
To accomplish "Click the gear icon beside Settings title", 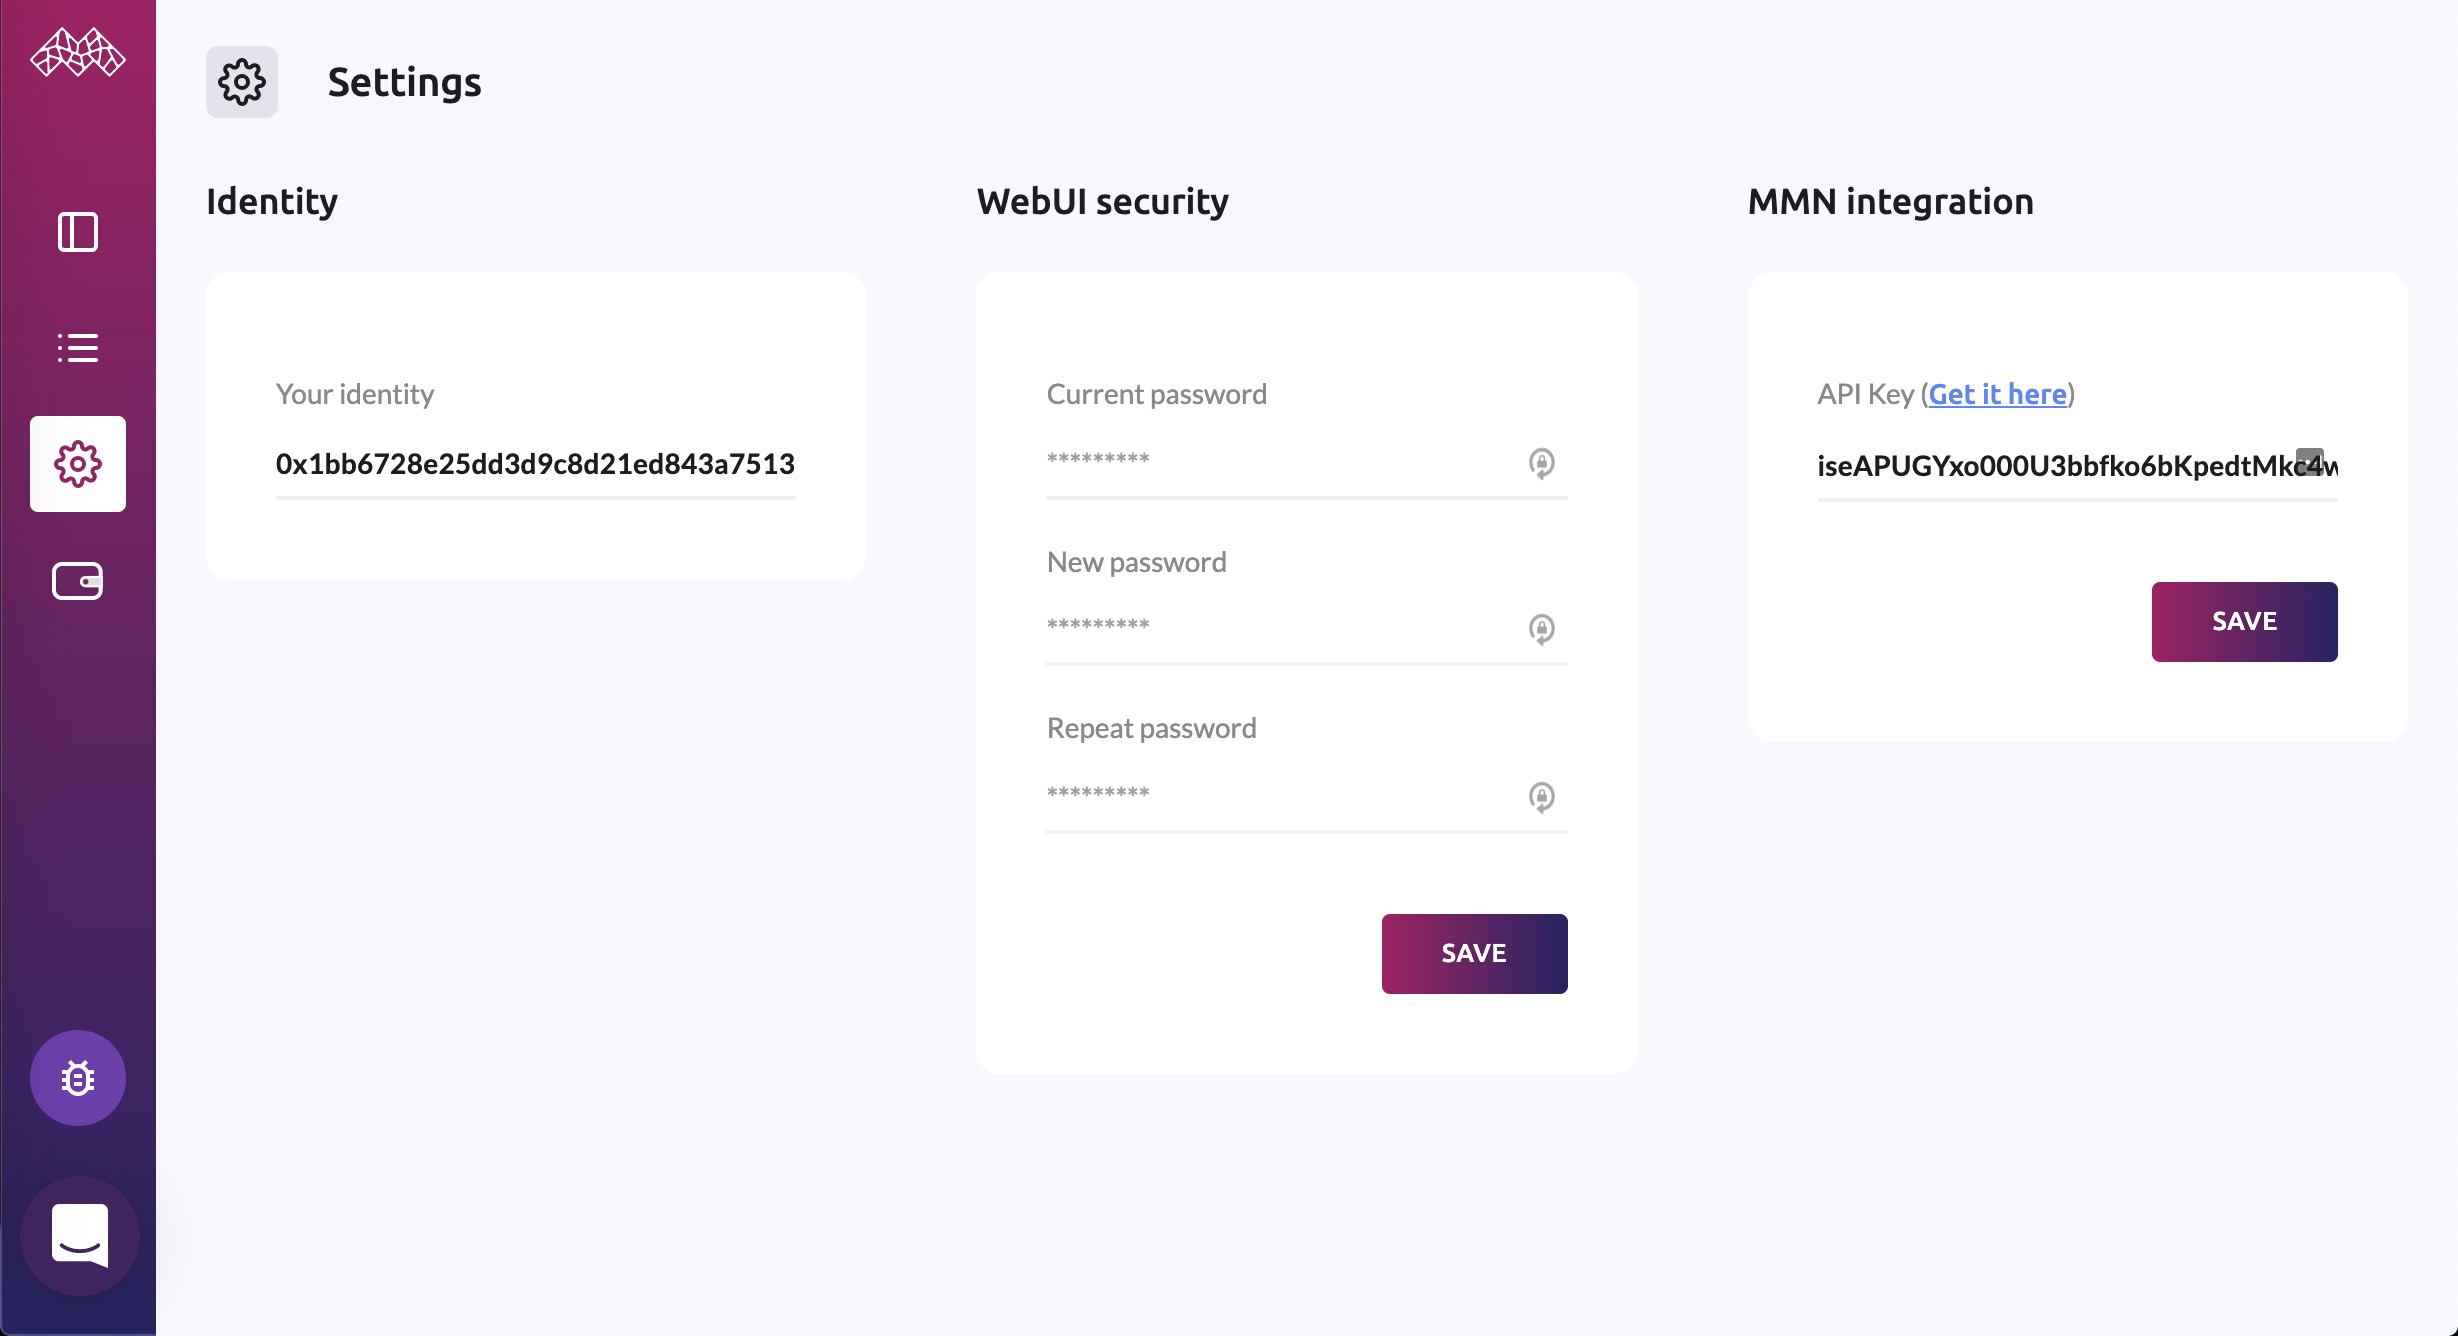I will [242, 82].
